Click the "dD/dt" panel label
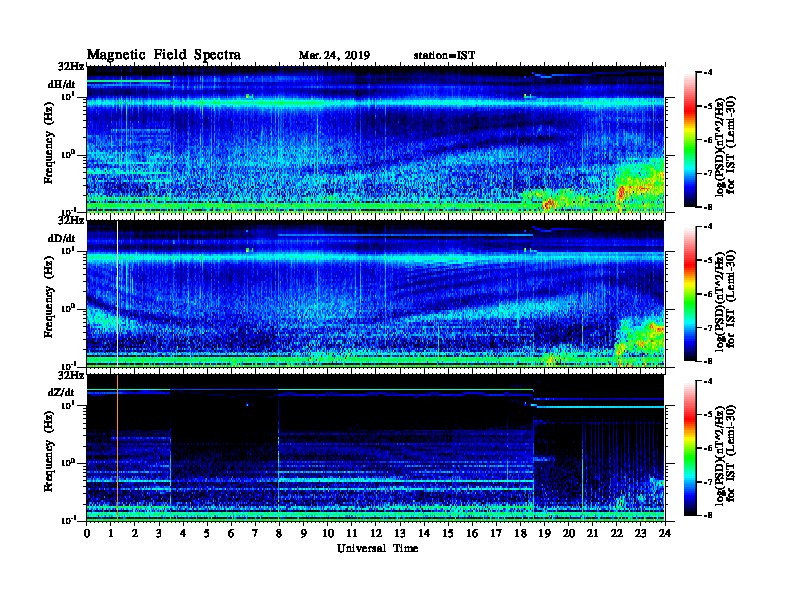 coord(62,238)
